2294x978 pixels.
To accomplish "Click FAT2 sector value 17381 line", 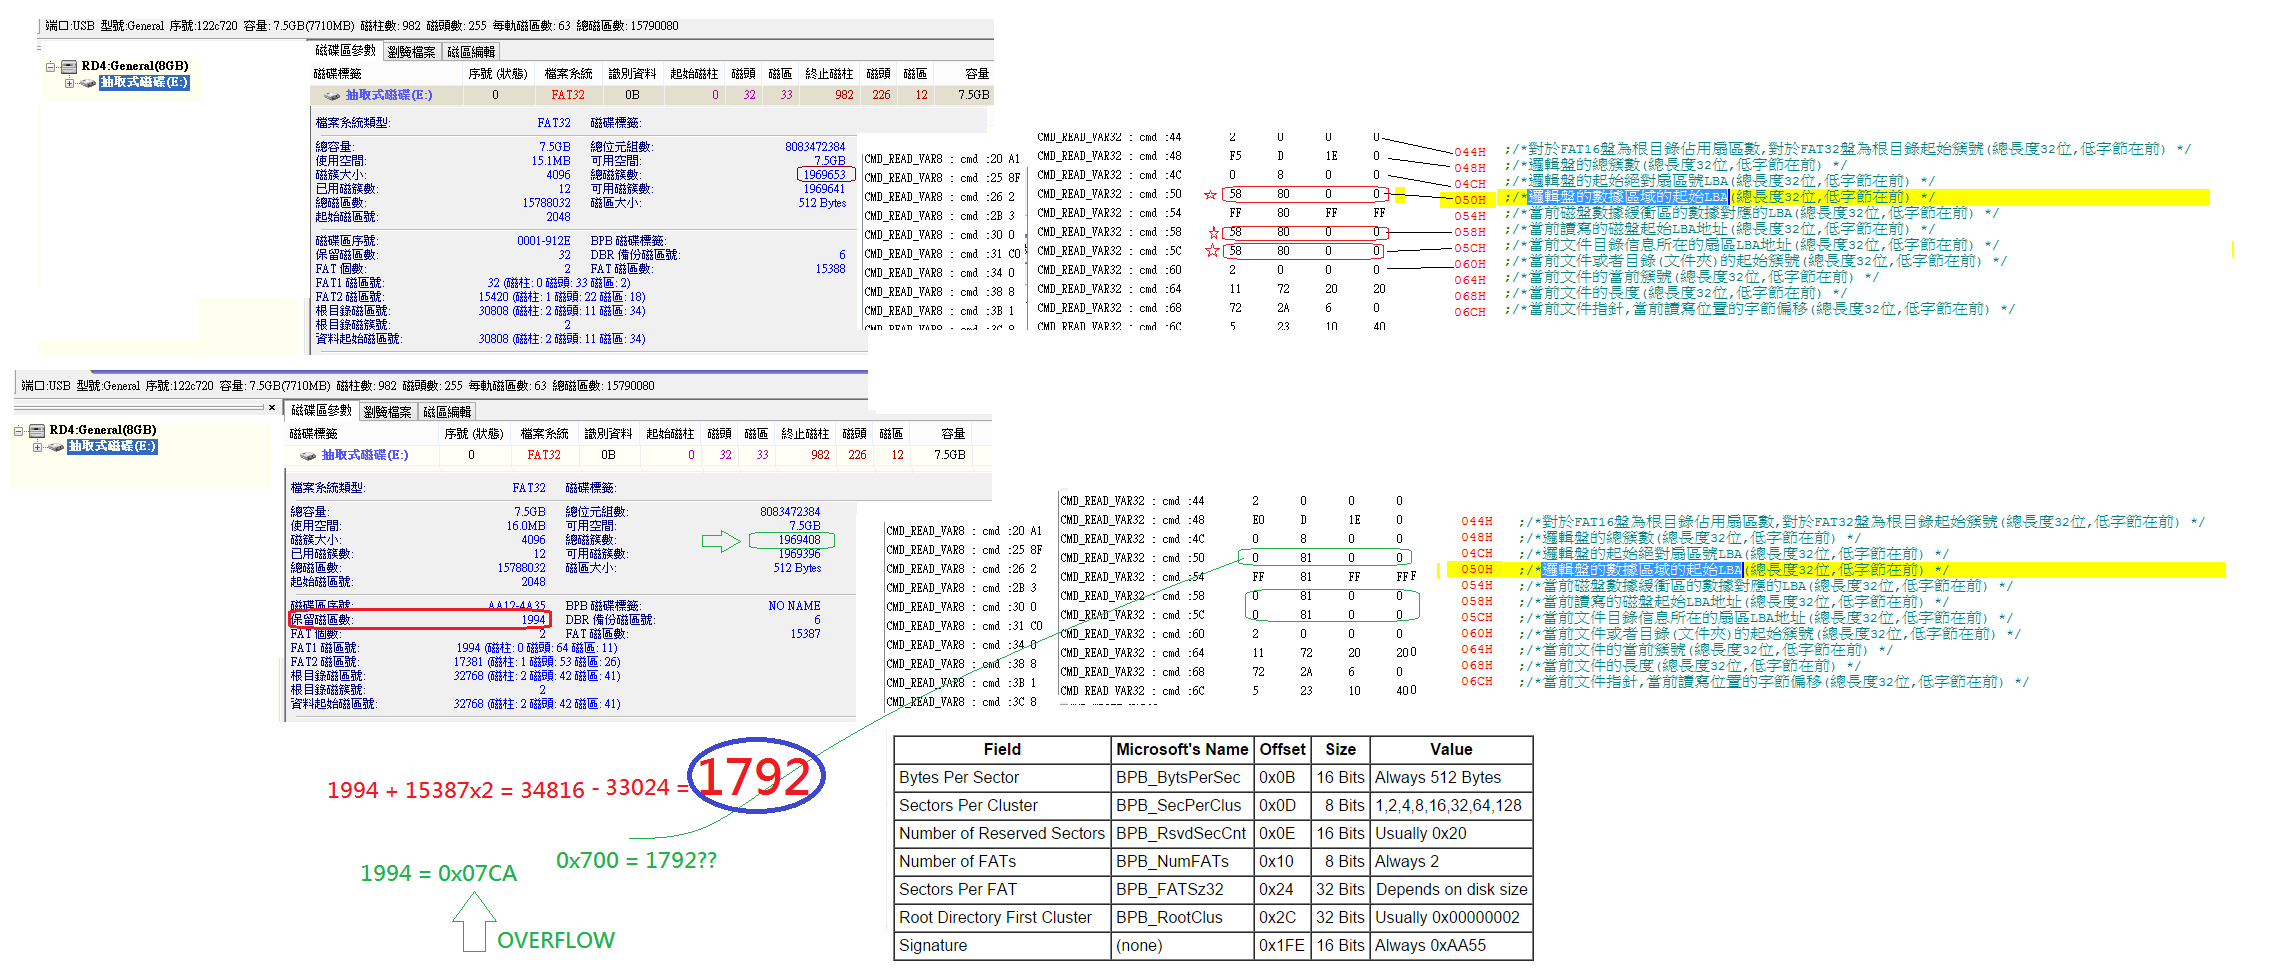I will [537, 662].
